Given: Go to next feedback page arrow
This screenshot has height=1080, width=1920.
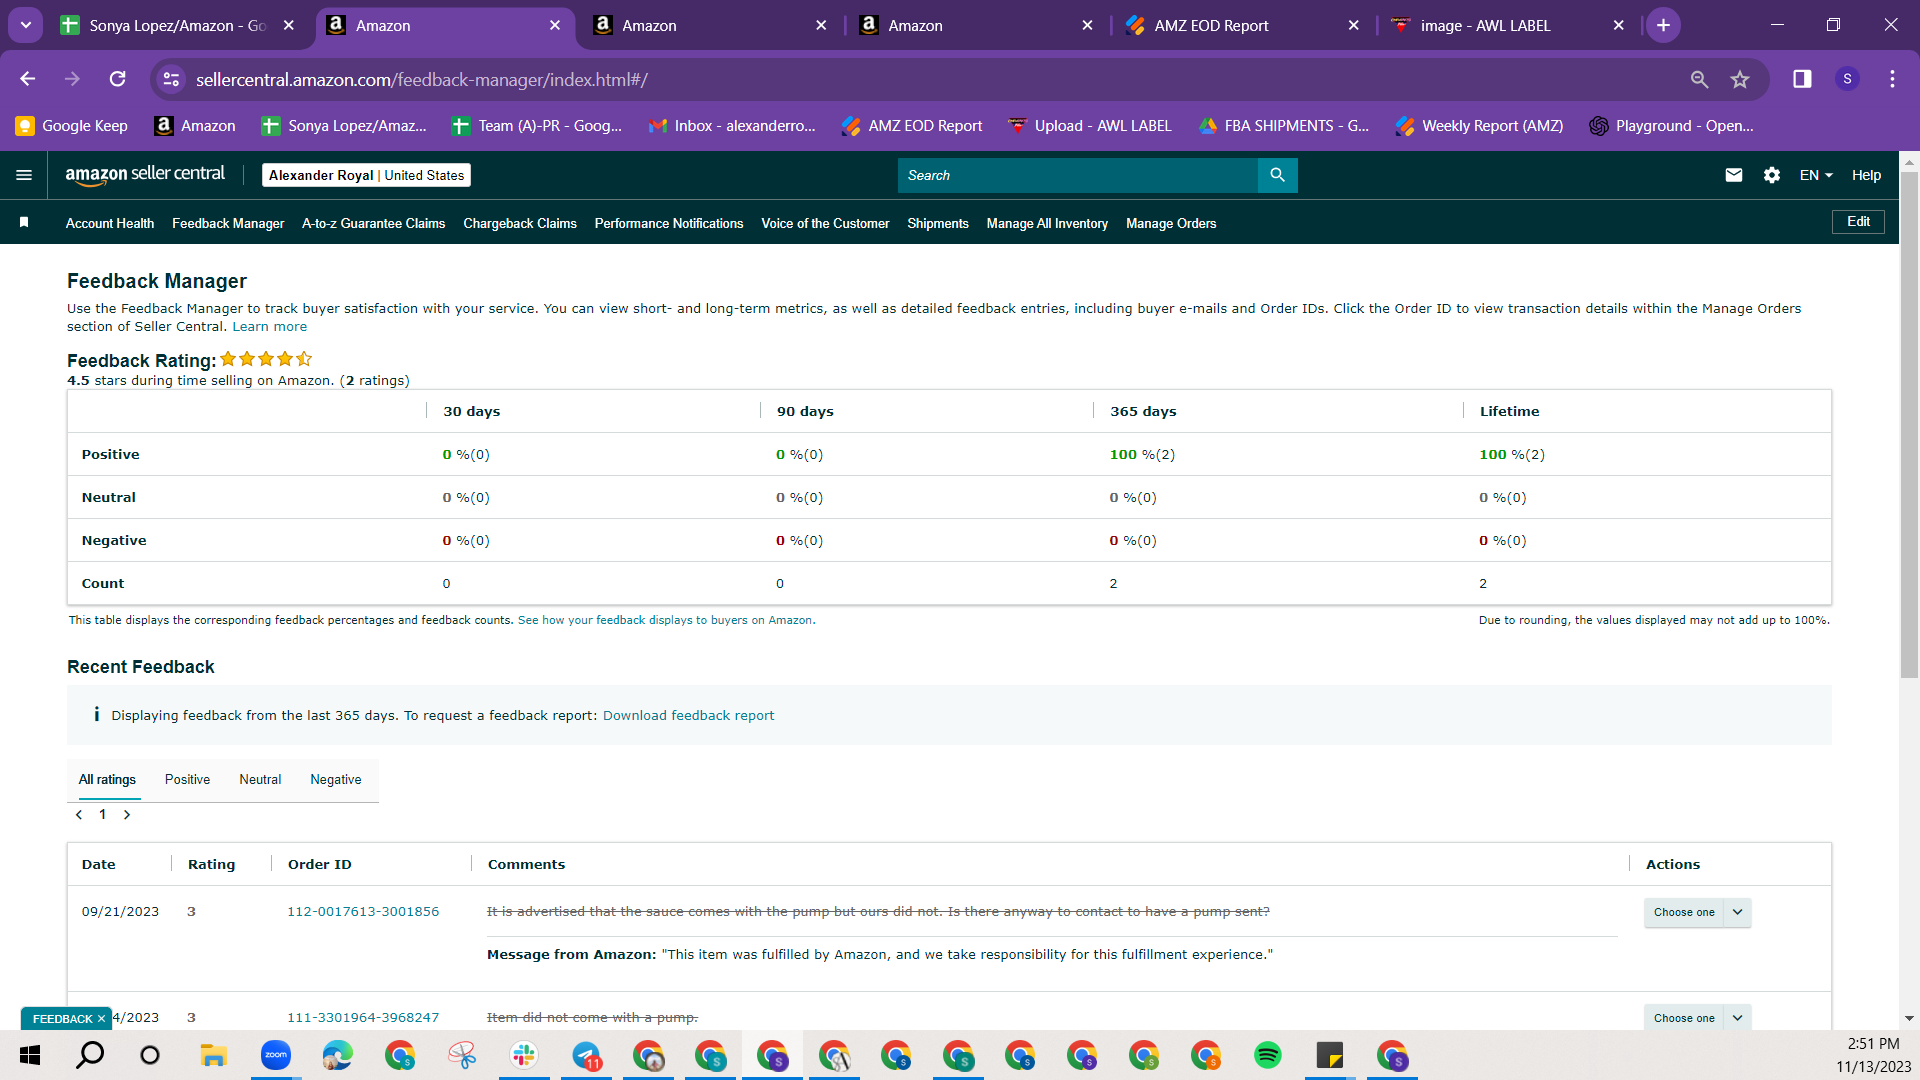Looking at the screenshot, I should coord(127,815).
